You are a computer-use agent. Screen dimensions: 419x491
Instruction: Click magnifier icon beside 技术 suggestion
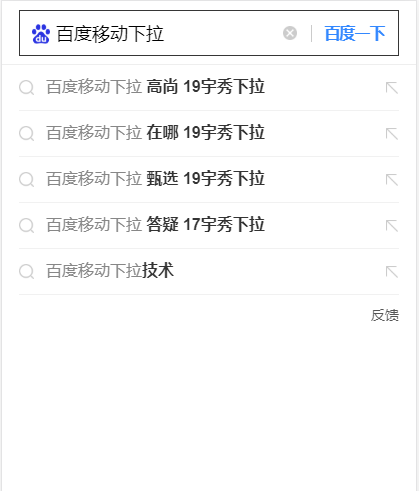[x=27, y=272]
